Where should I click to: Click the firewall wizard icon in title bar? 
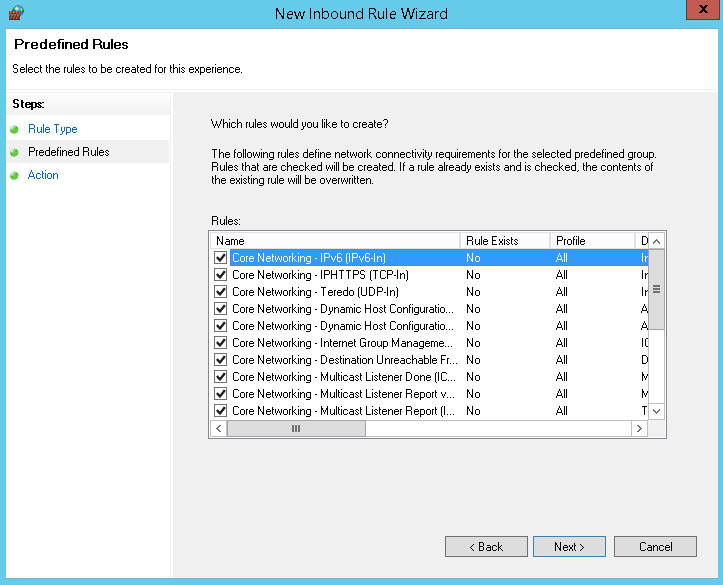pyautogui.click(x=15, y=13)
